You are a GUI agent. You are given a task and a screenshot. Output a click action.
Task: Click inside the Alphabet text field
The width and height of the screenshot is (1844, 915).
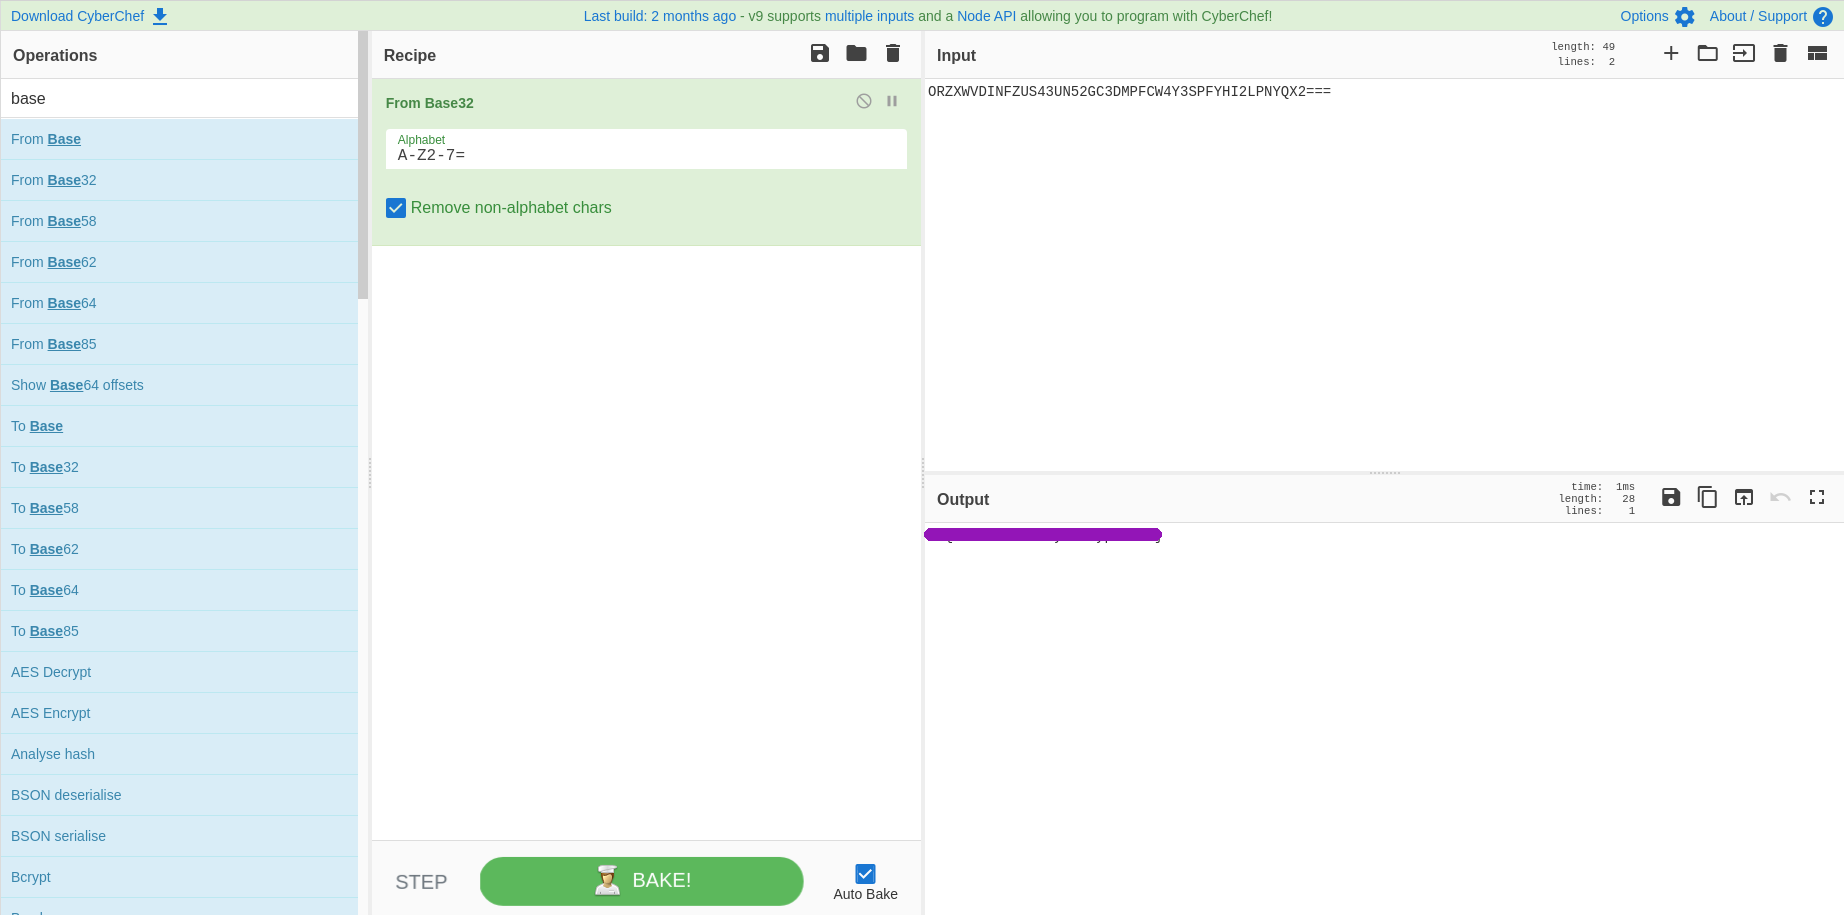click(x=645, y=155)
